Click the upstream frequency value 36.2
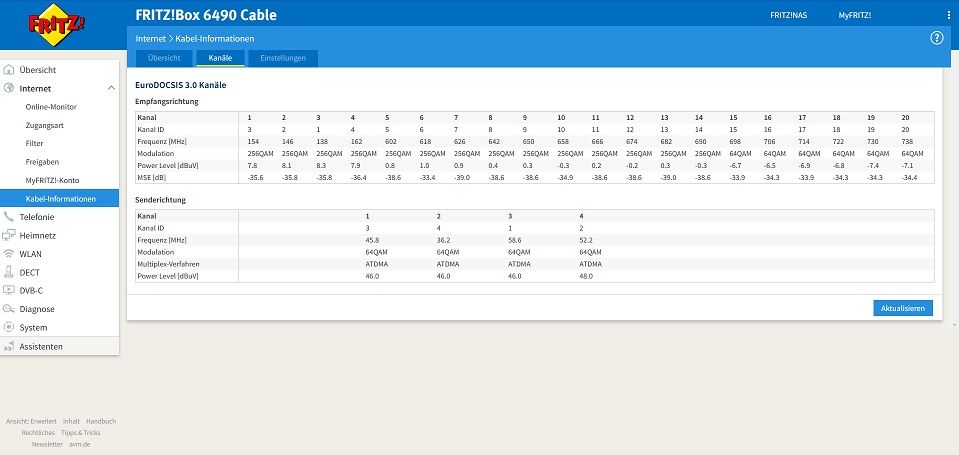The height and width of the screenshot is (455, 959). click(x=443, y=240)
